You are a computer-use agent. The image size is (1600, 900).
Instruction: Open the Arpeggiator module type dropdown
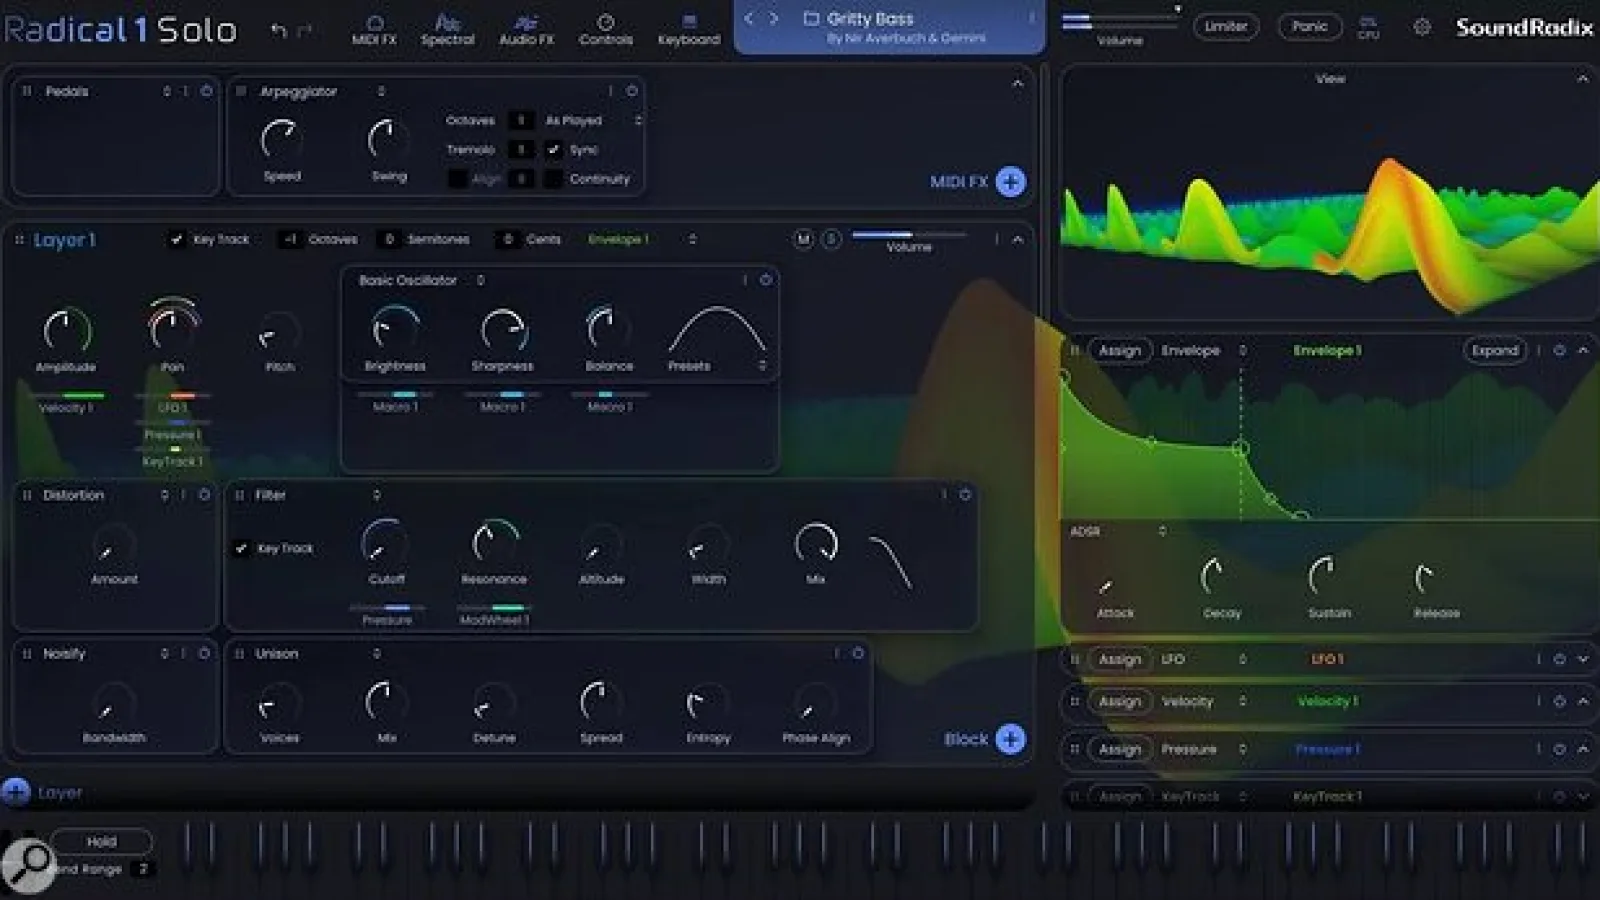381,91
